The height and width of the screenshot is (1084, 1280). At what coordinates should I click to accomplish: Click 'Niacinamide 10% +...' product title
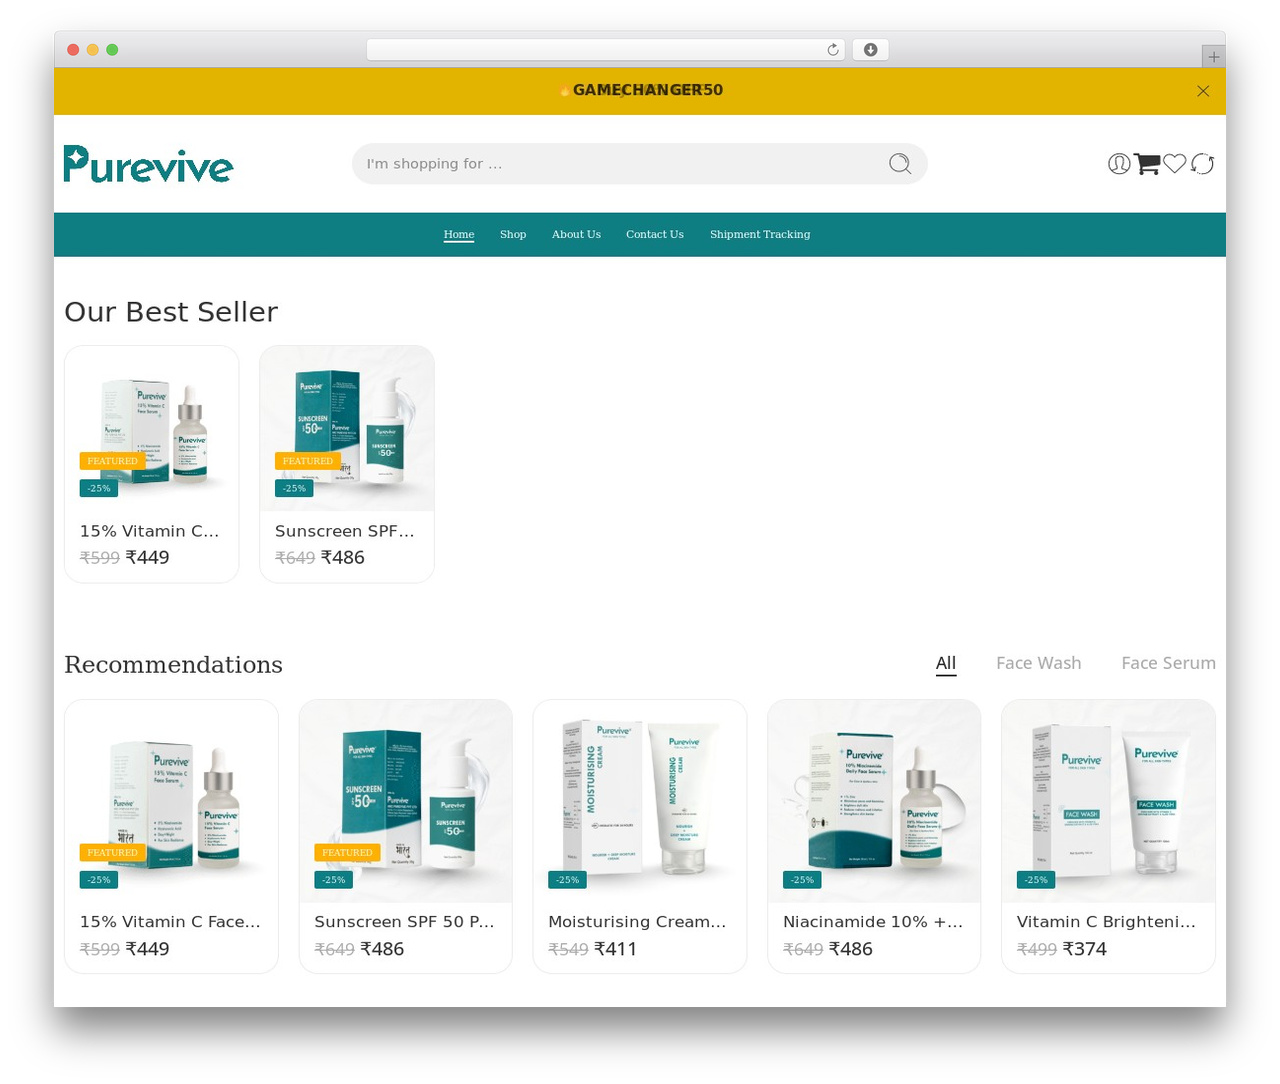pos(873,922)
